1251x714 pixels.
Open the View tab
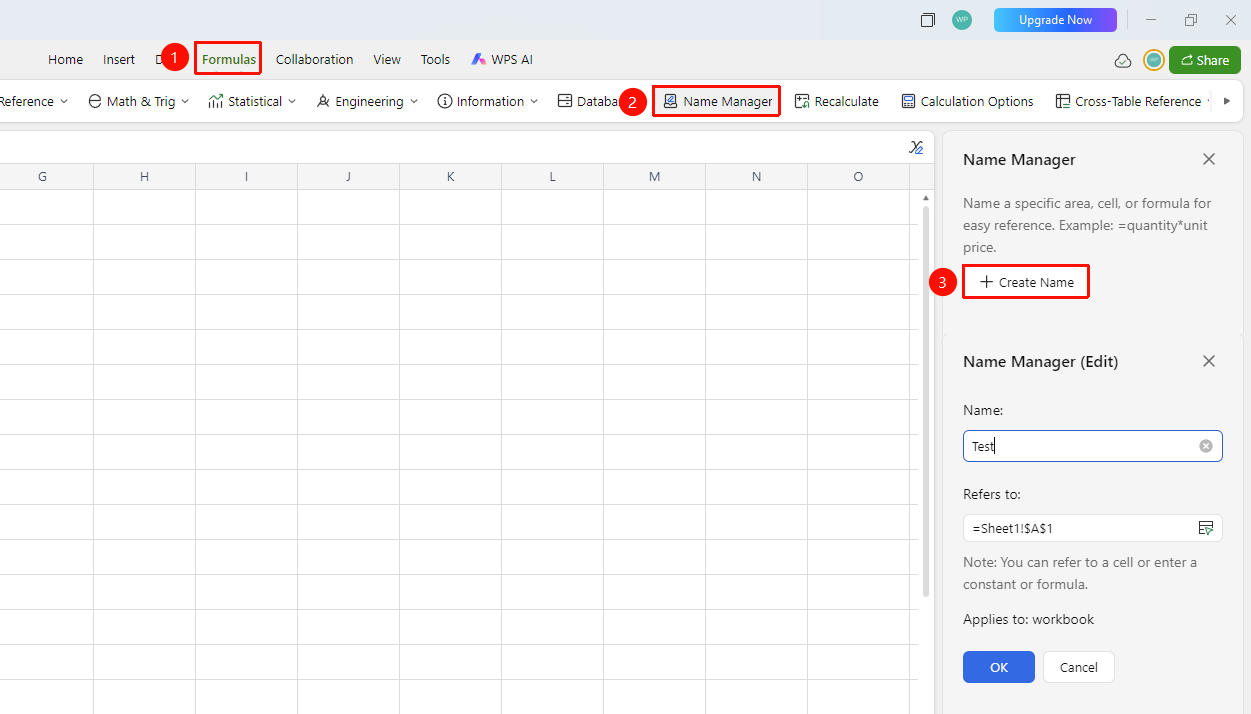[x=387, y=60]
